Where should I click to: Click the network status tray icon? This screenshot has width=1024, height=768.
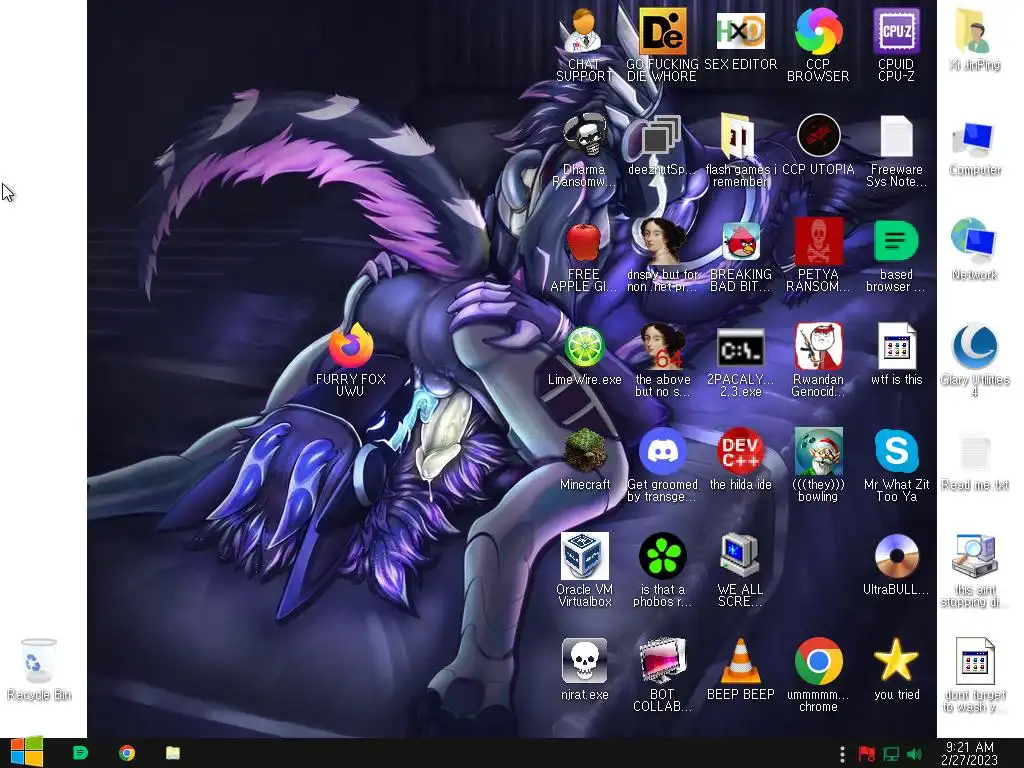click(x=891, y=754)
